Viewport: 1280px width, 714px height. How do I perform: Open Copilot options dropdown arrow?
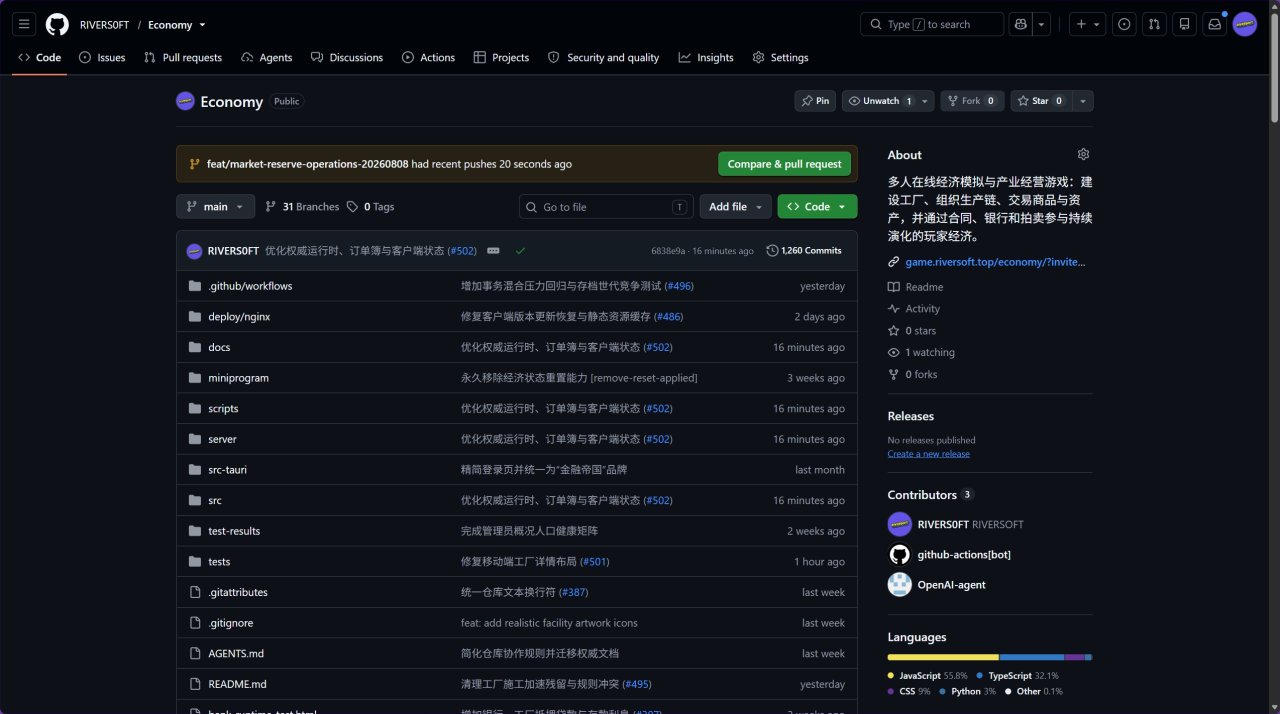tap(1042, 24)
